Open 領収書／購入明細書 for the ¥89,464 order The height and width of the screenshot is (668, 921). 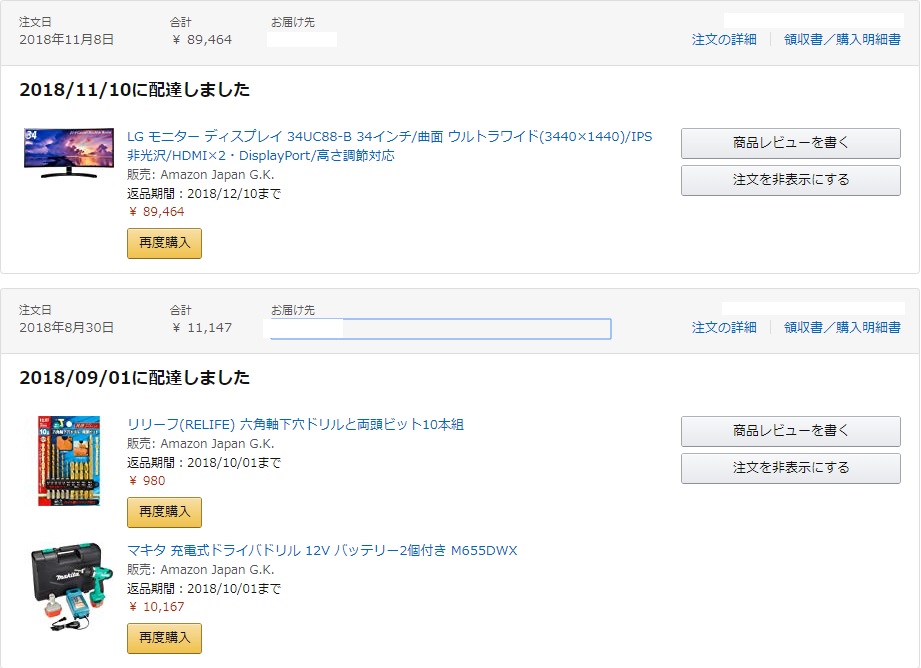click(842, 39)
